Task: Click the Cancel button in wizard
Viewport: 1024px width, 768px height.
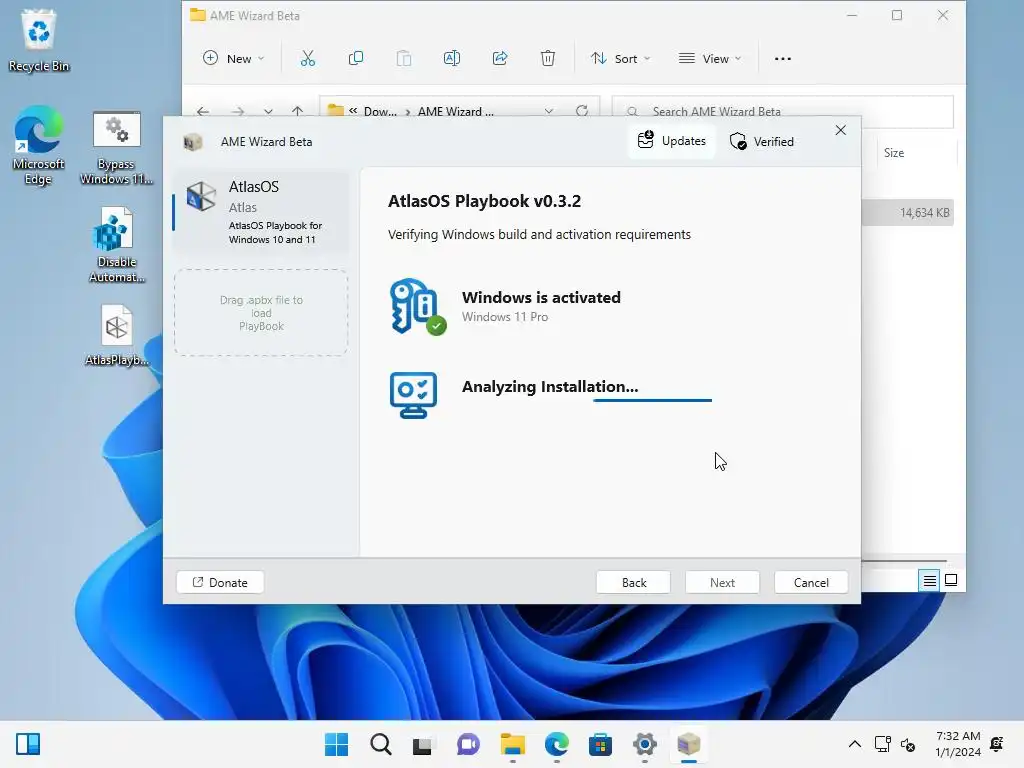Action: coord(811,583)
